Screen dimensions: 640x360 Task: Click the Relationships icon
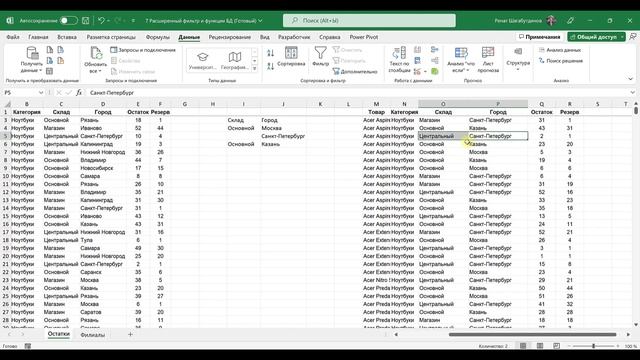(x=434, y=60)
